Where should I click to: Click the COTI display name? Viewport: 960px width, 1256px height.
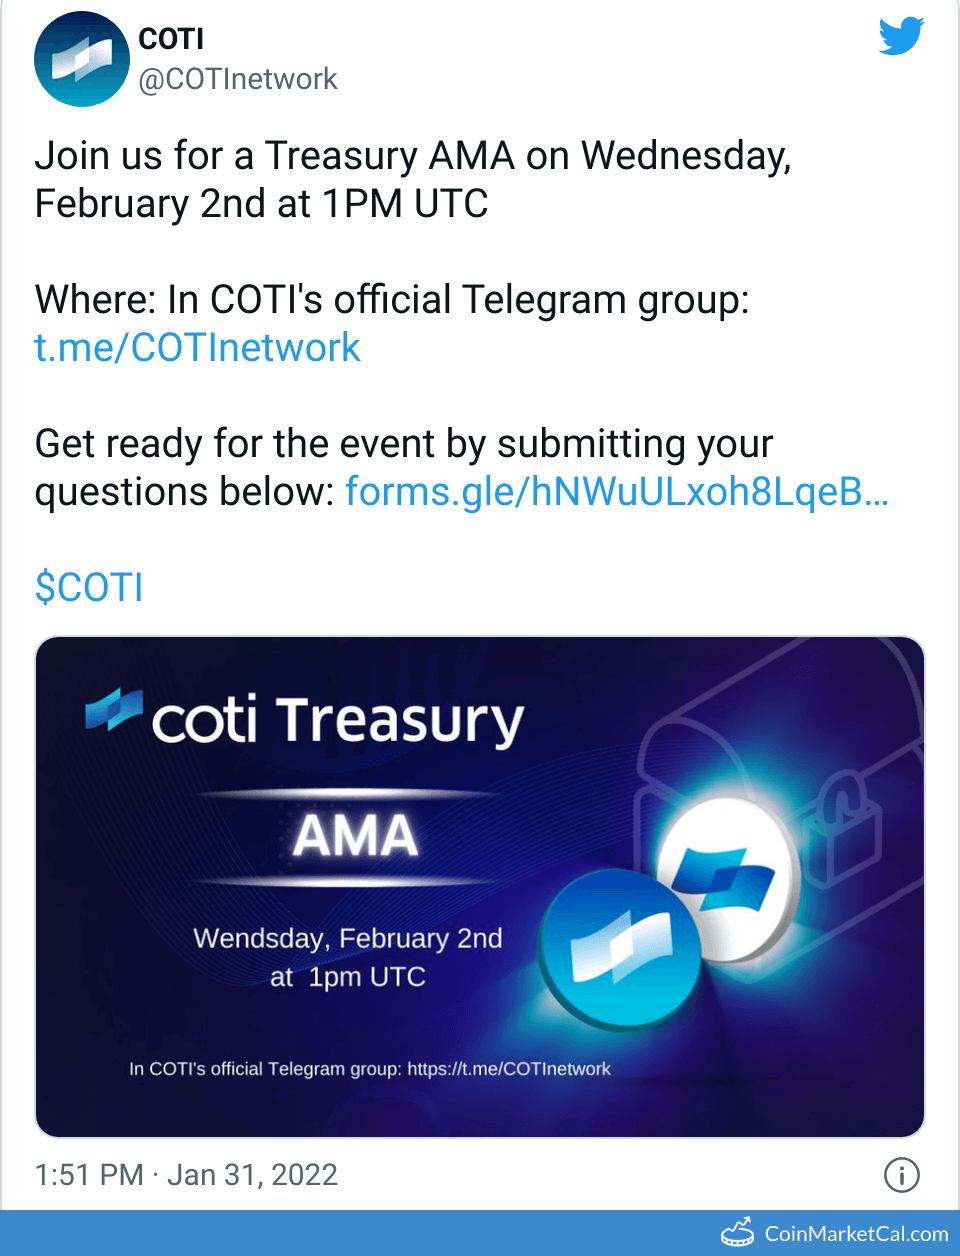[x=171, y=39]
